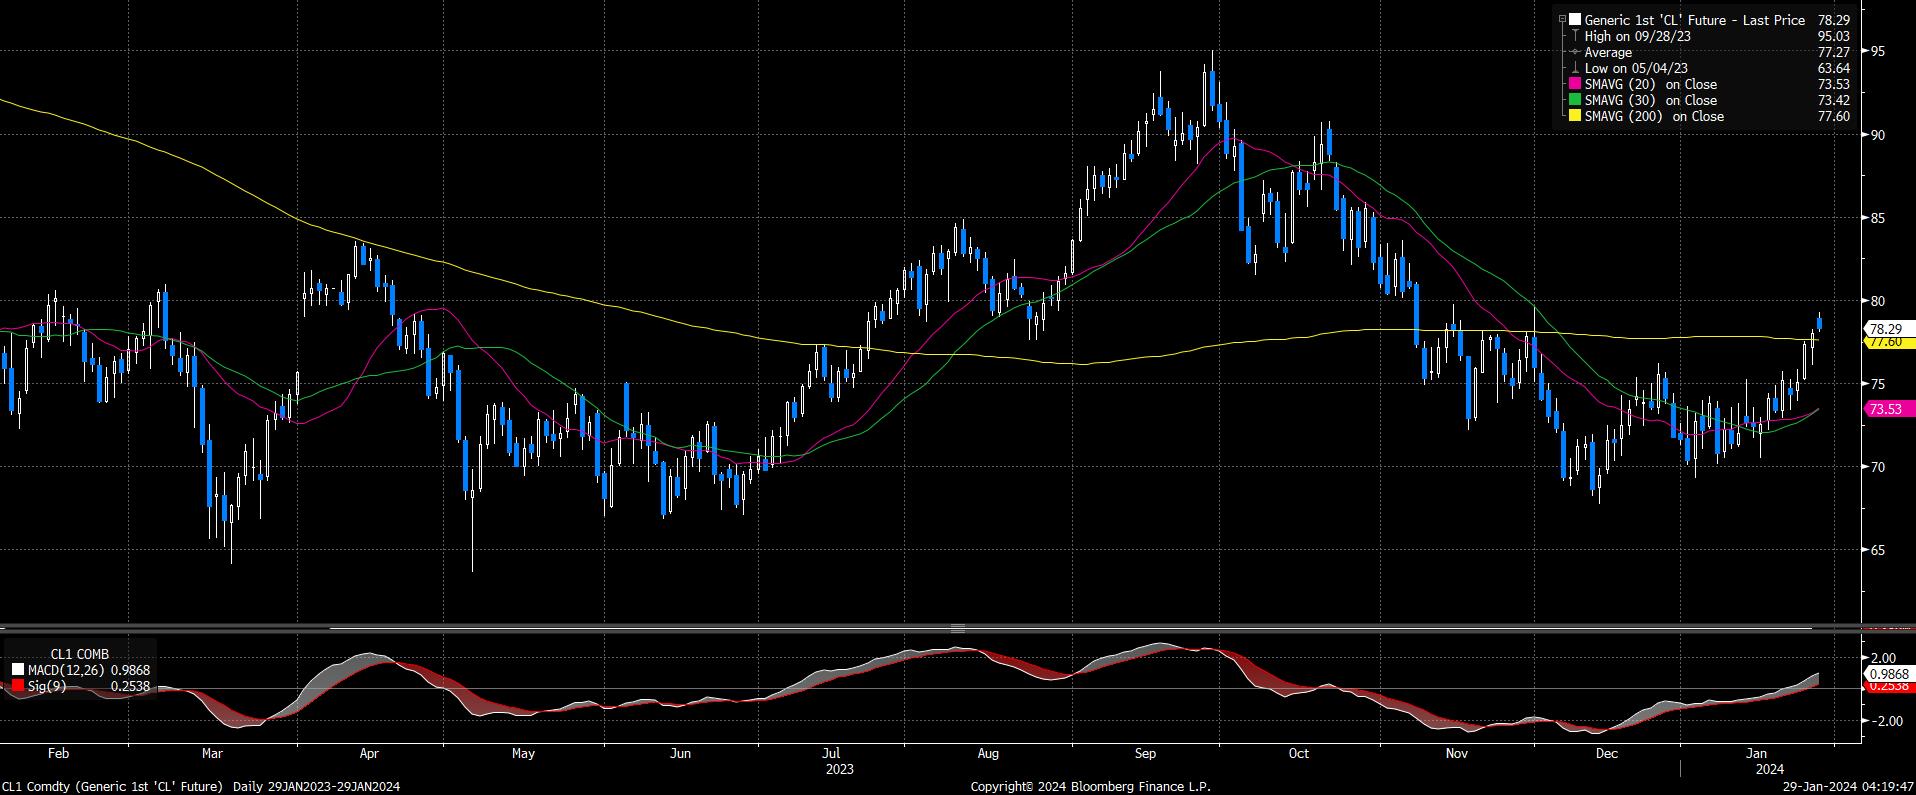Image resolution: width=1916 pixels, height=795 pixels.
Task: Click the 2024 year label on time axis
Action: pos(1770,769)
